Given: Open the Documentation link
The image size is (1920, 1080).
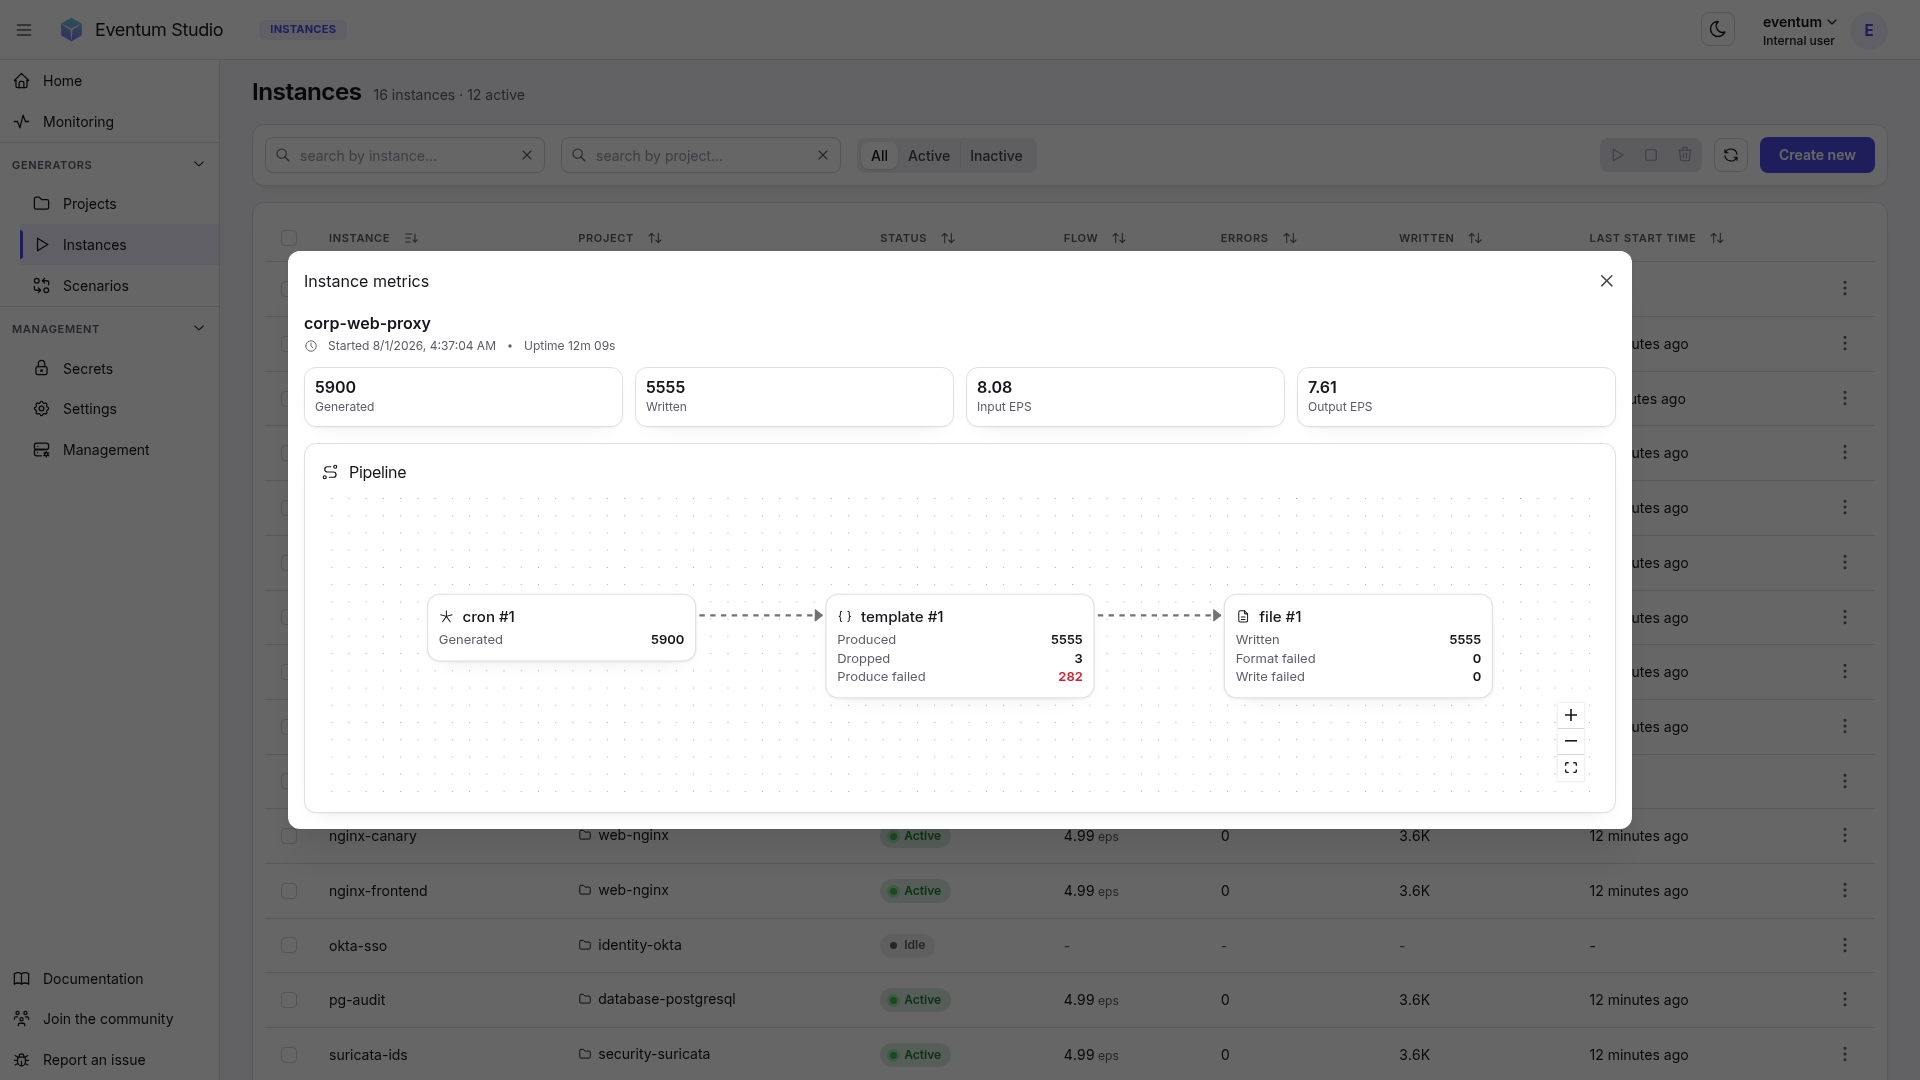Looking at the screenshot, I should [93, 979].
